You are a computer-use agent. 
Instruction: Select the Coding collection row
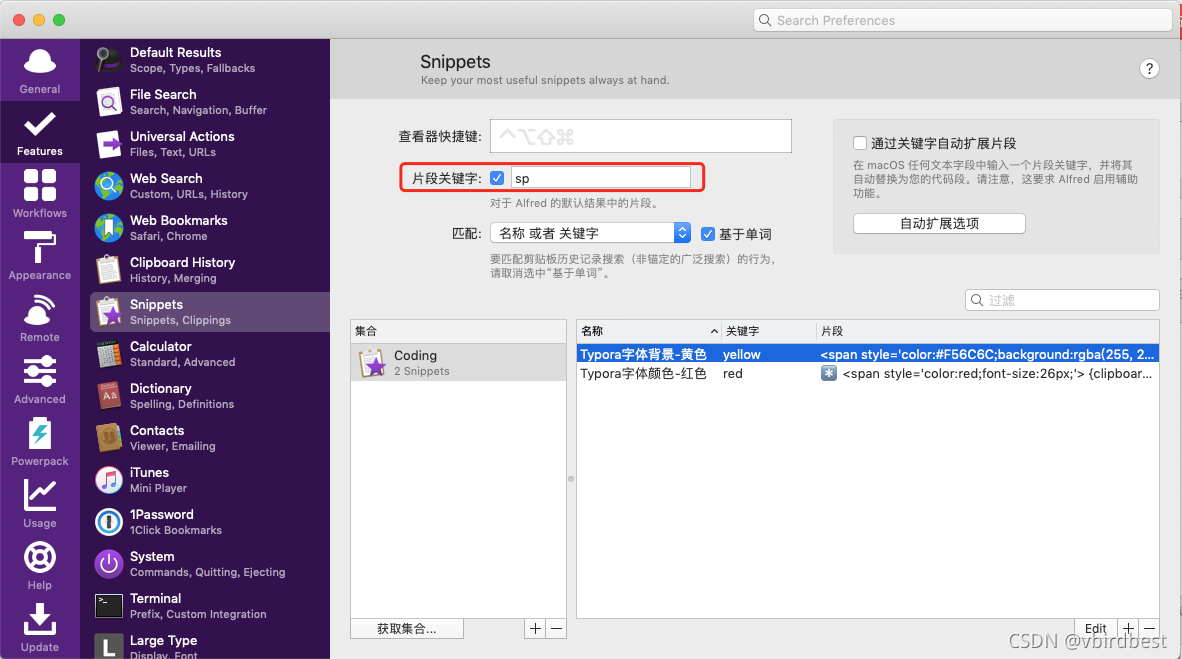[x=458, y=363]
